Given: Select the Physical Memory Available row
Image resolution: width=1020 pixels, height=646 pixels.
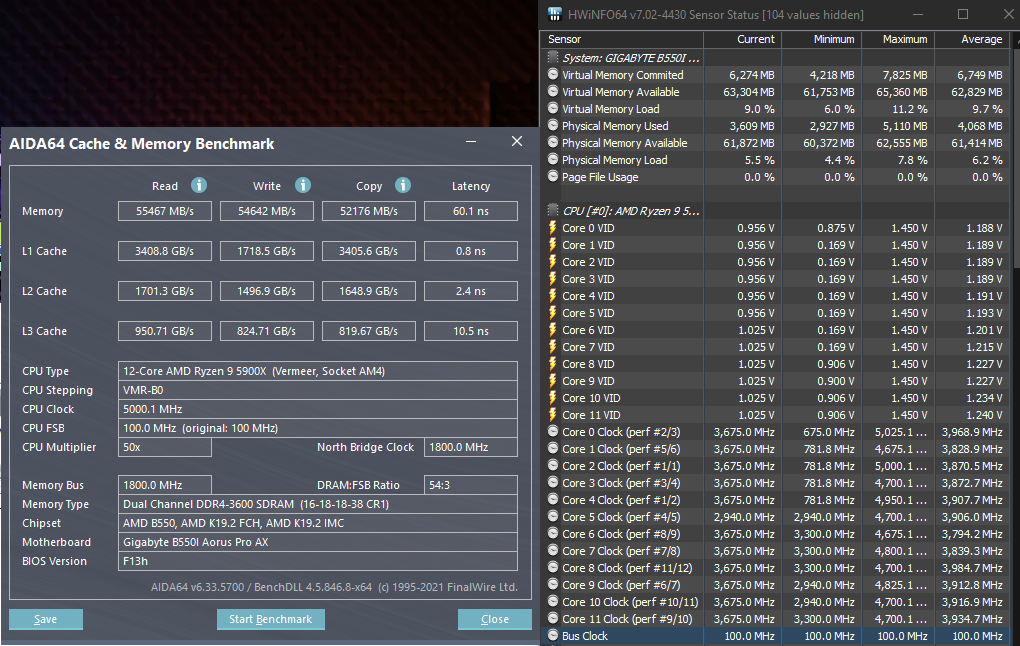Looking at the screenshot, I should 775,143.
